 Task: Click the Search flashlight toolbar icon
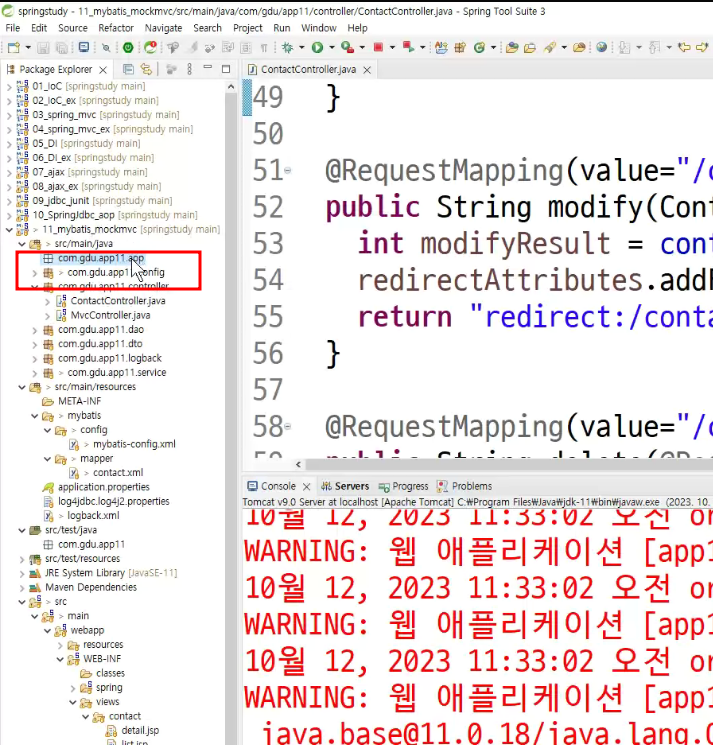(x=550, y=48)
